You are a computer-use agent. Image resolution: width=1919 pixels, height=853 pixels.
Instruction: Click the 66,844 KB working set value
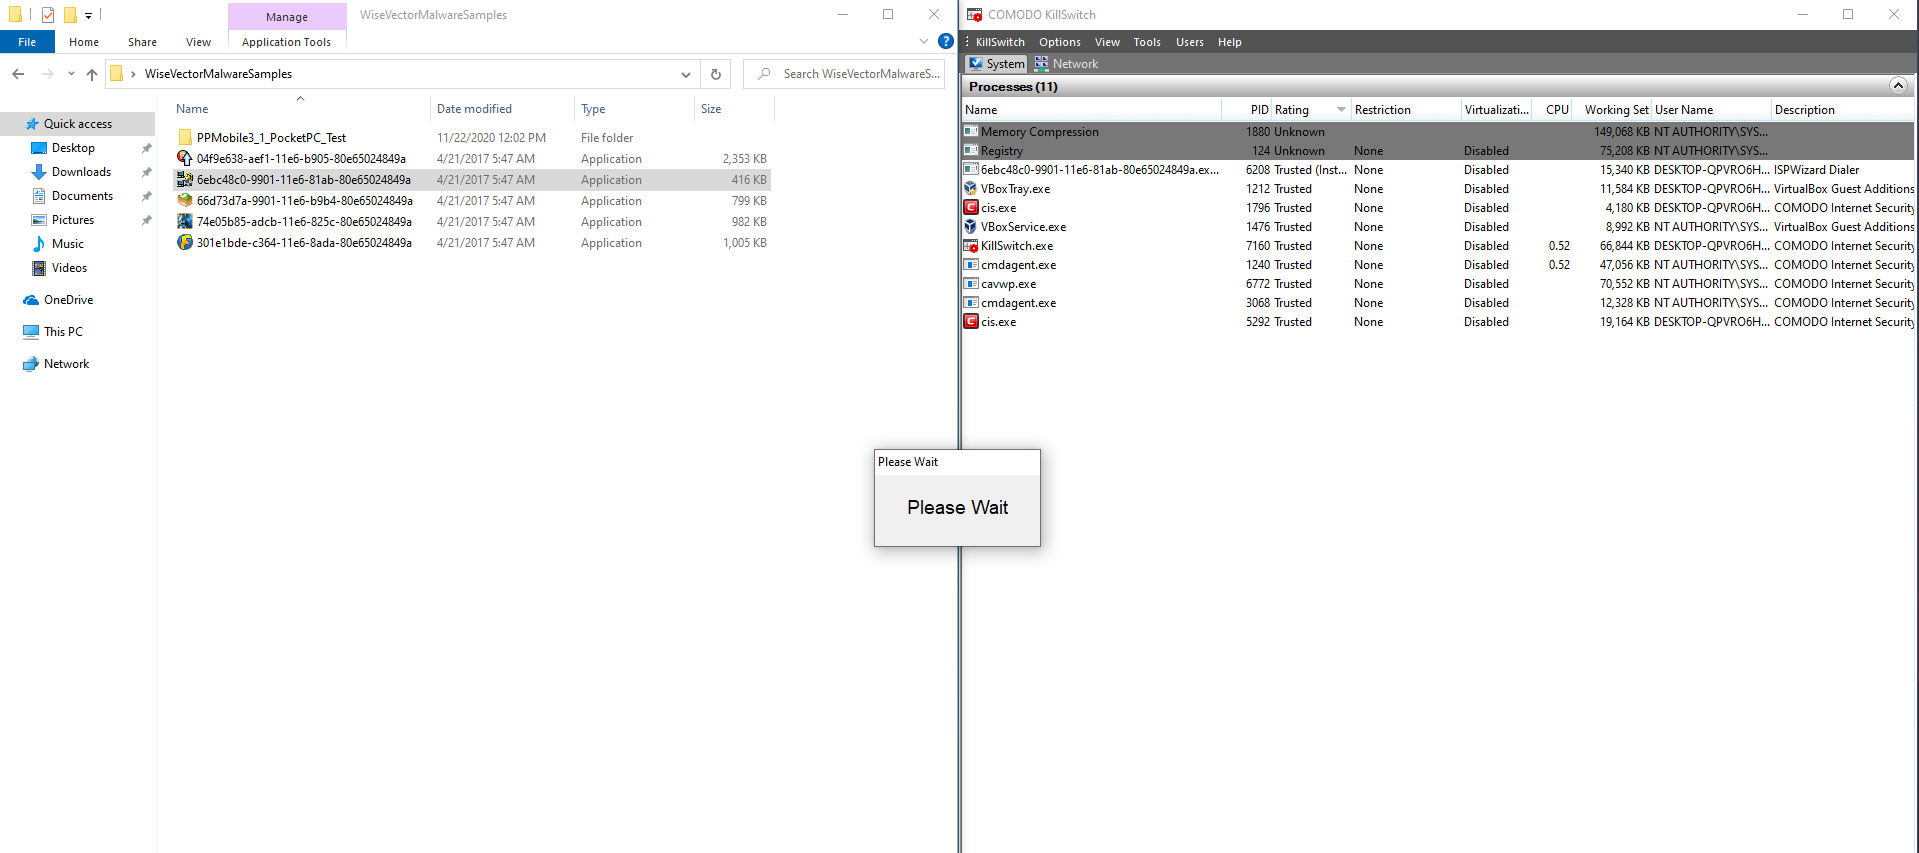point(1624,246)
